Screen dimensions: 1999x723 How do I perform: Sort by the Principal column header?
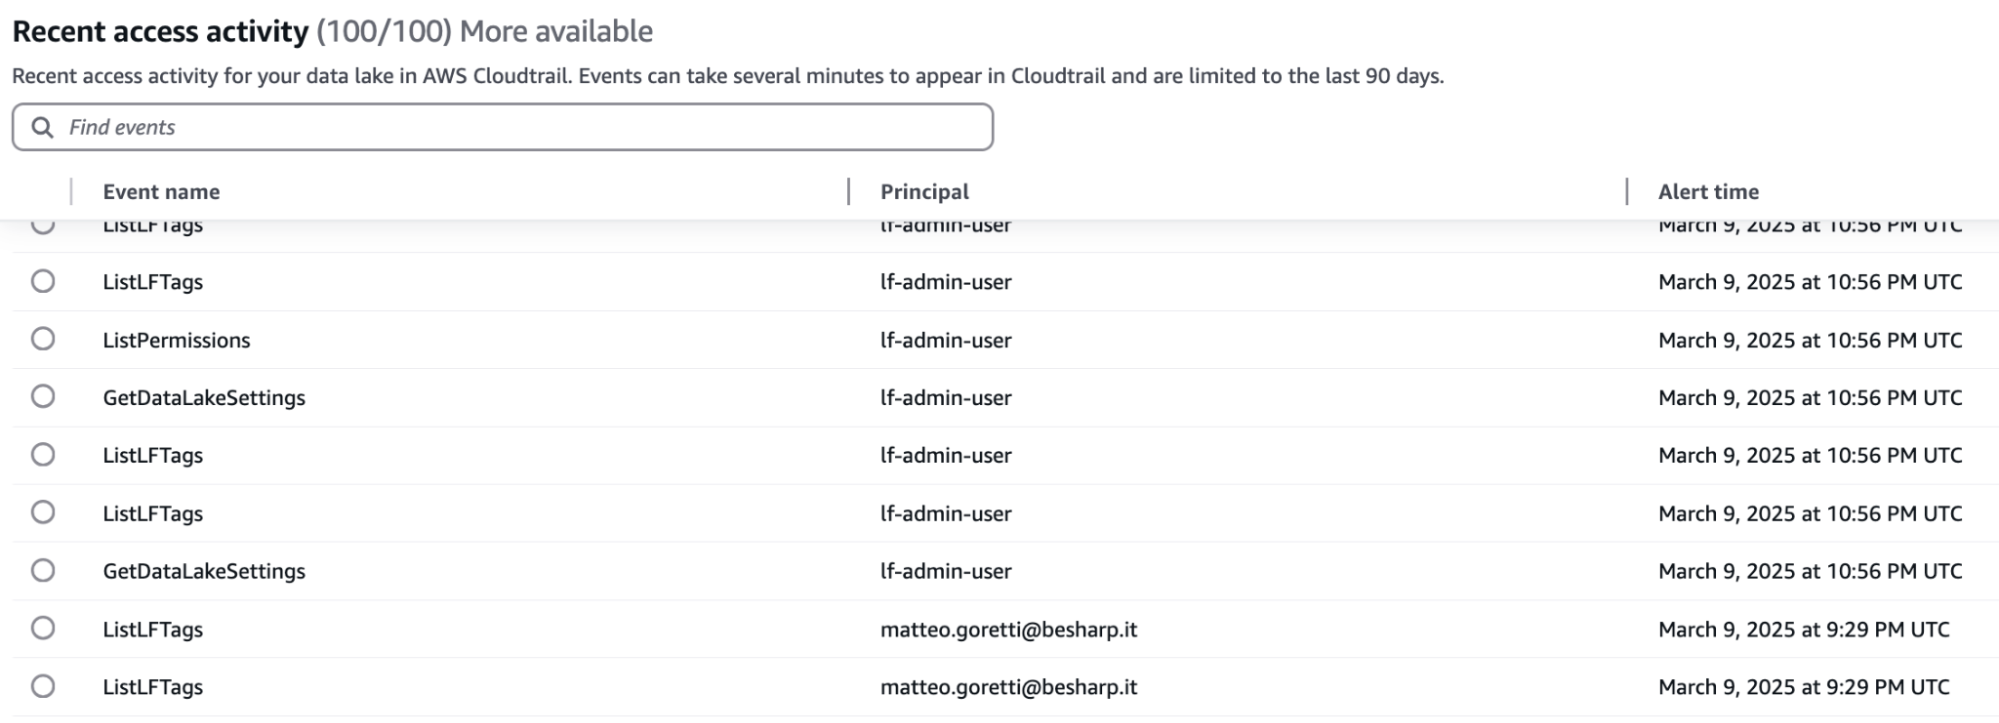click(924, 192)
